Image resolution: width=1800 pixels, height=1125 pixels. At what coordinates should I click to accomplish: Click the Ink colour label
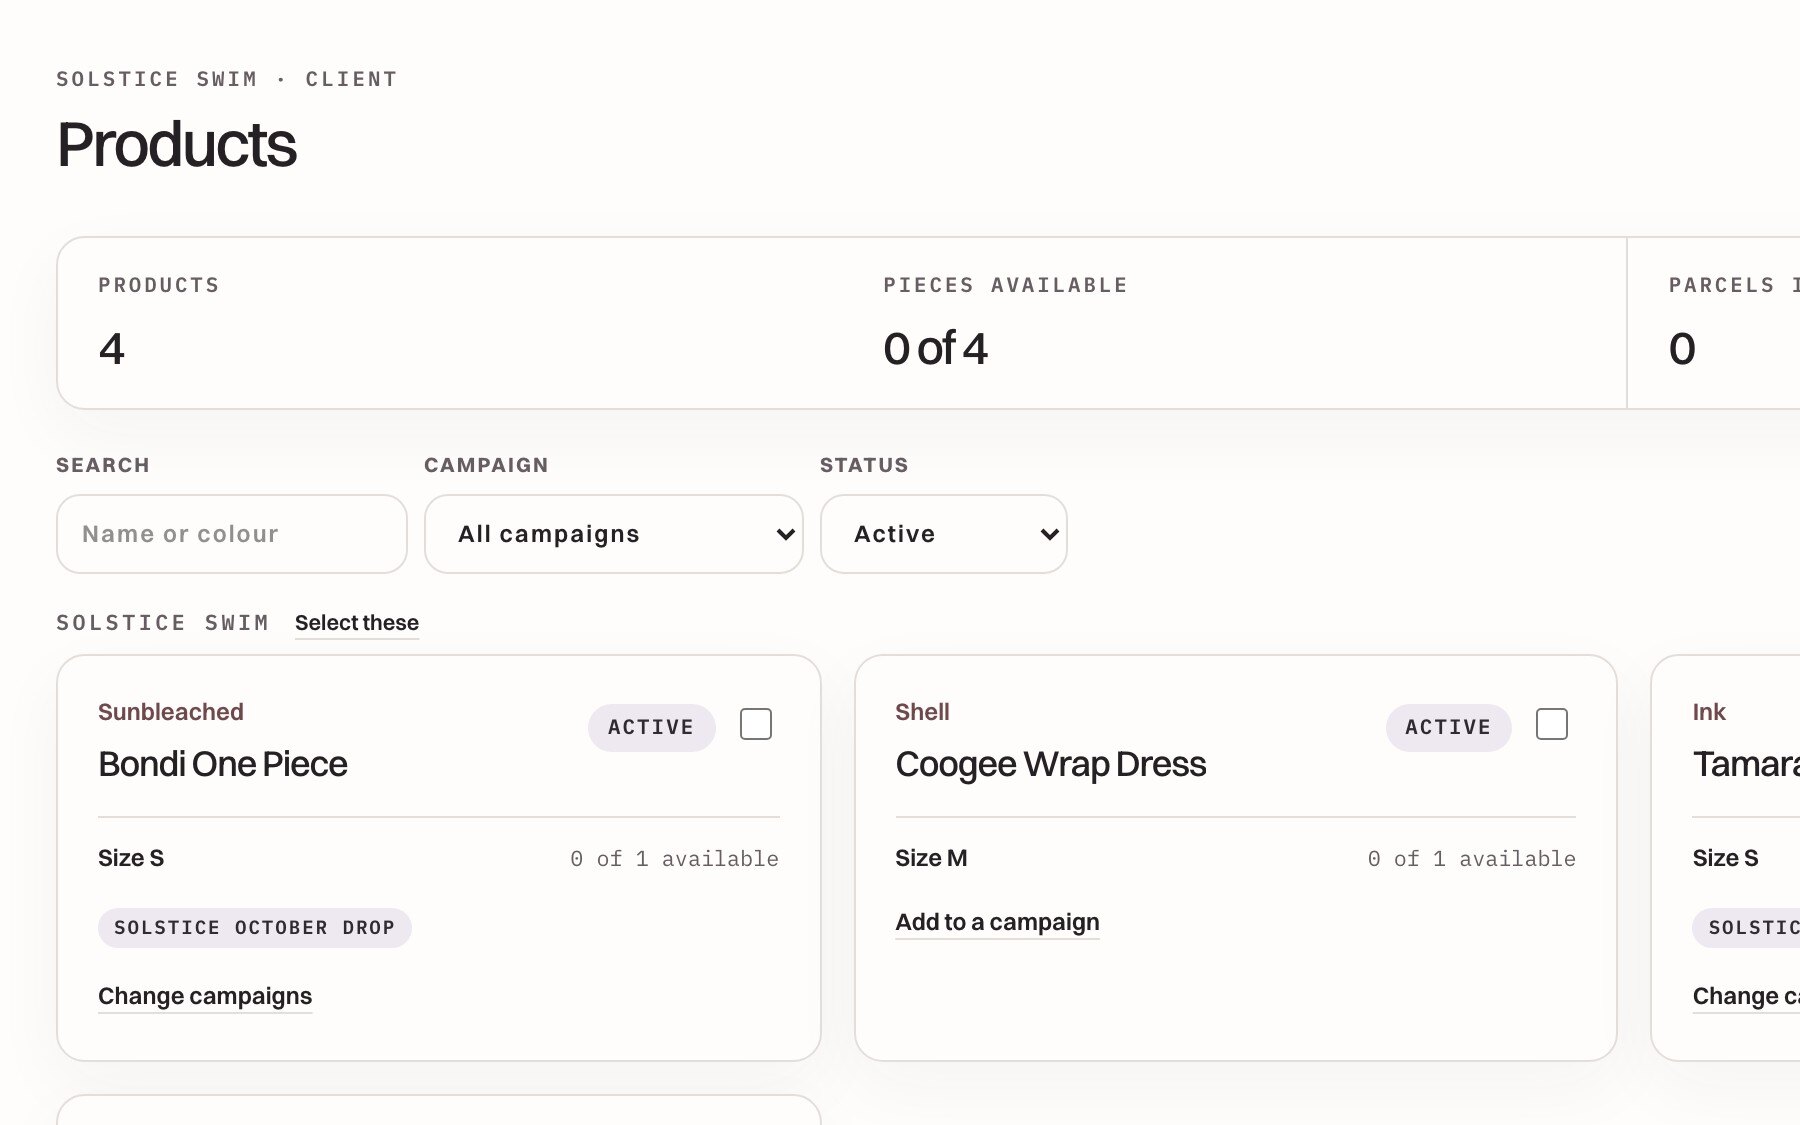point(1709,712)
